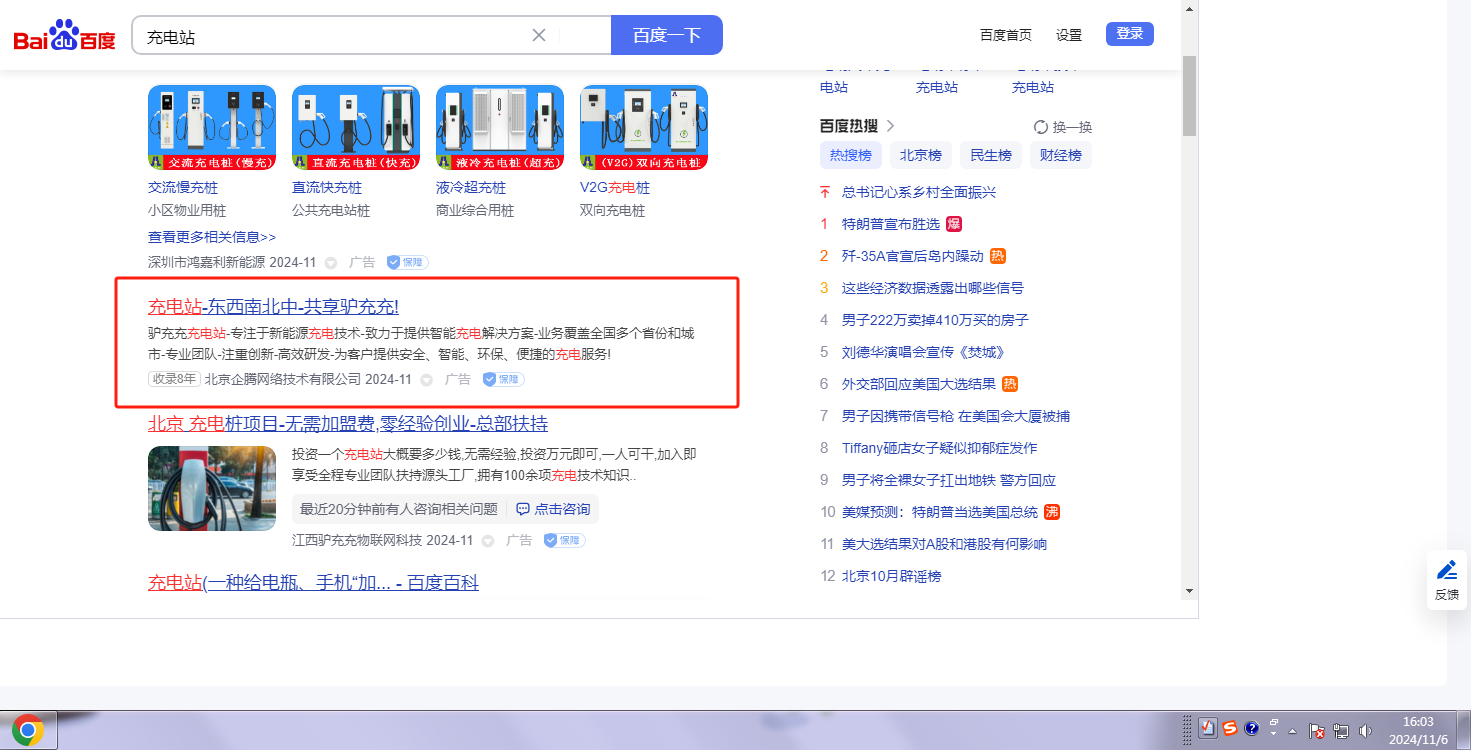The image size is (1471, 750).
Task: Open the 直流快充桩 thumbnail image
Action: [356, 127]
